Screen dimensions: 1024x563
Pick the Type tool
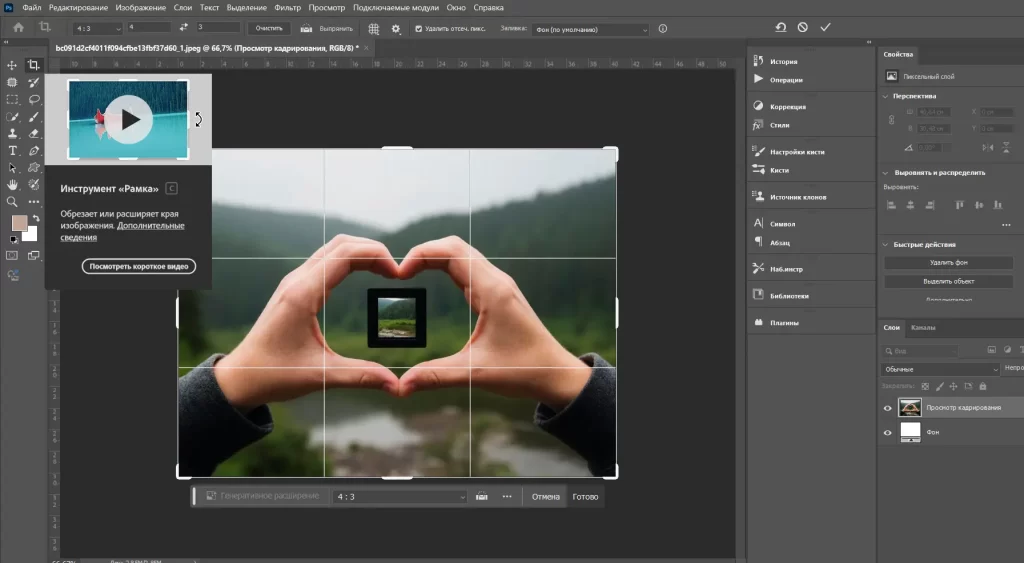tap(13, 150)
